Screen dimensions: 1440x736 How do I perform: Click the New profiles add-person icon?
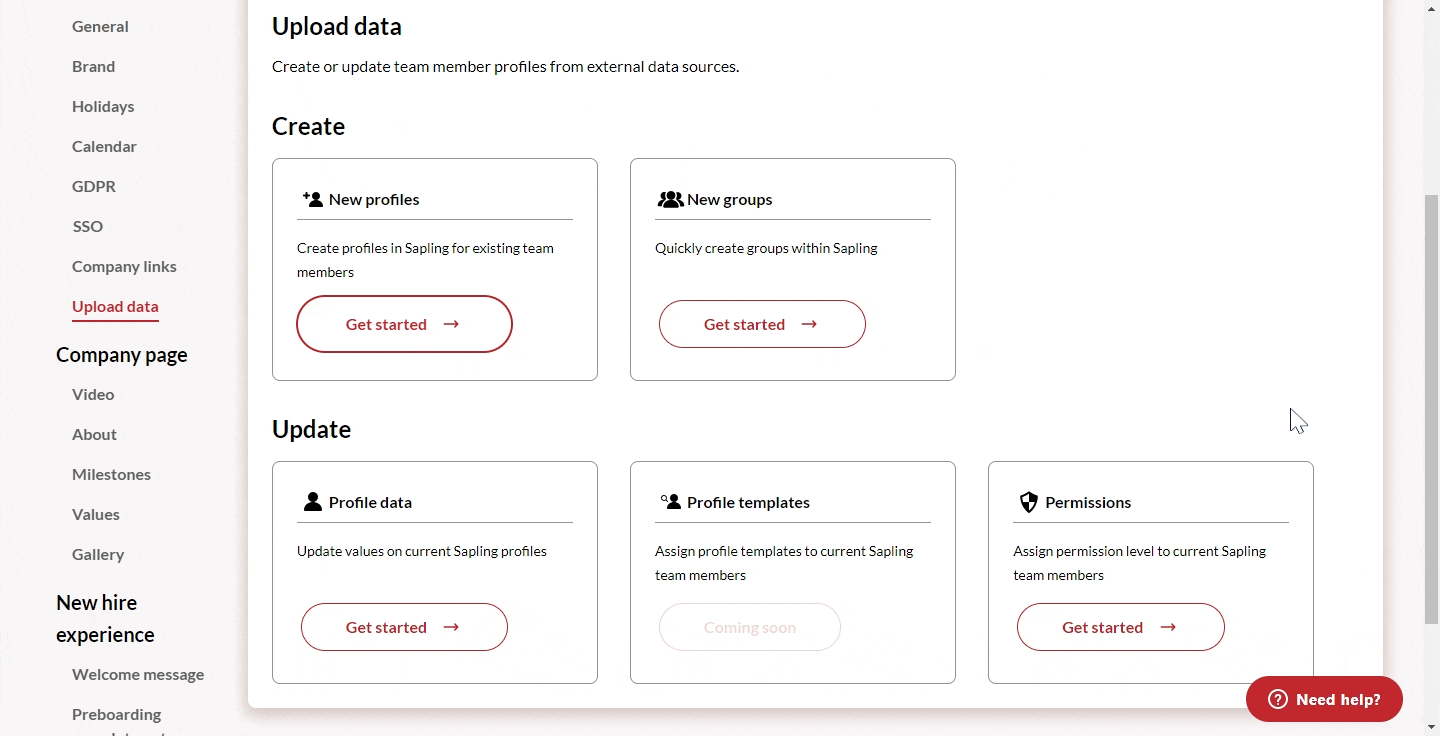click(313, 199)
